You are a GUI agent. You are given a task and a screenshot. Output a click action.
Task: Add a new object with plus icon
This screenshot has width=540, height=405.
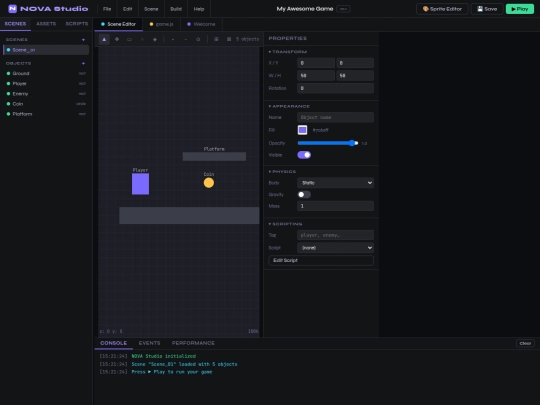tap(83, 63)
